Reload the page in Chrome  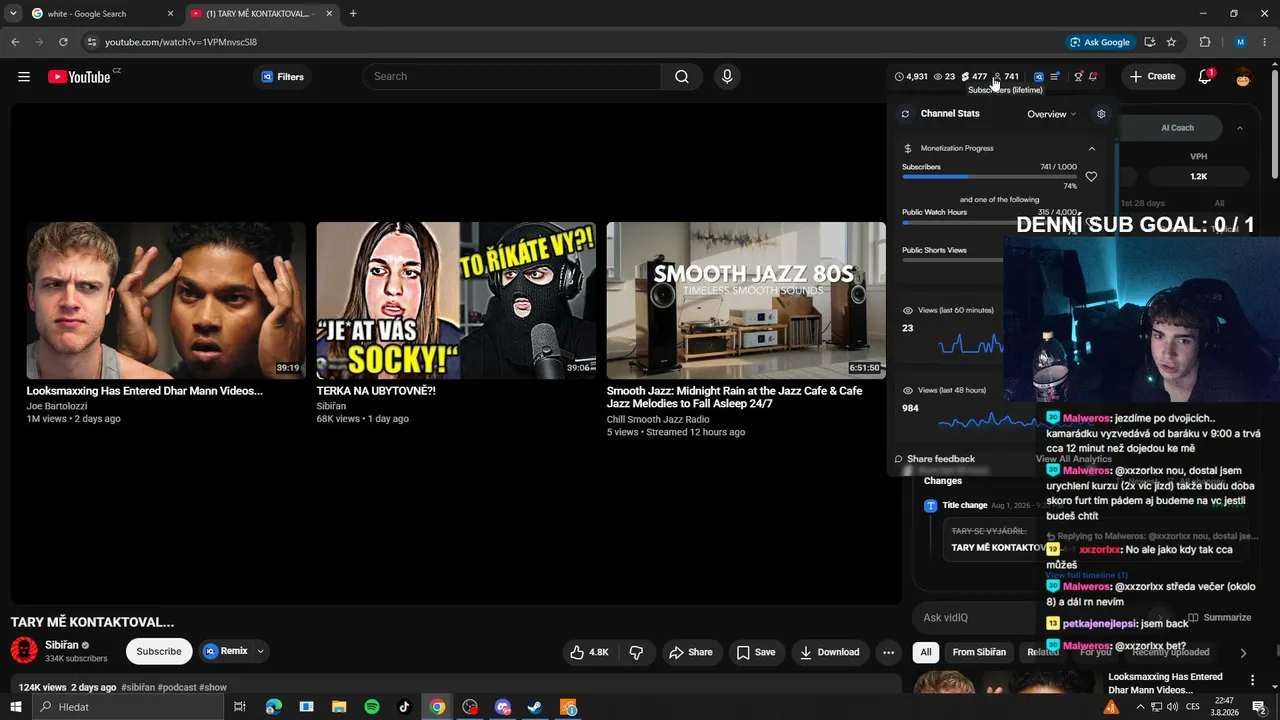coord(63,42)
